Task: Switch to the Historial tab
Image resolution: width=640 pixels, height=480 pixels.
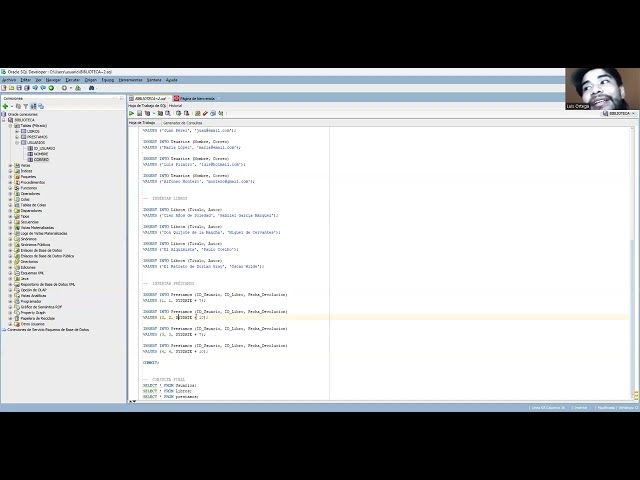Action: [x=176, y=106]
